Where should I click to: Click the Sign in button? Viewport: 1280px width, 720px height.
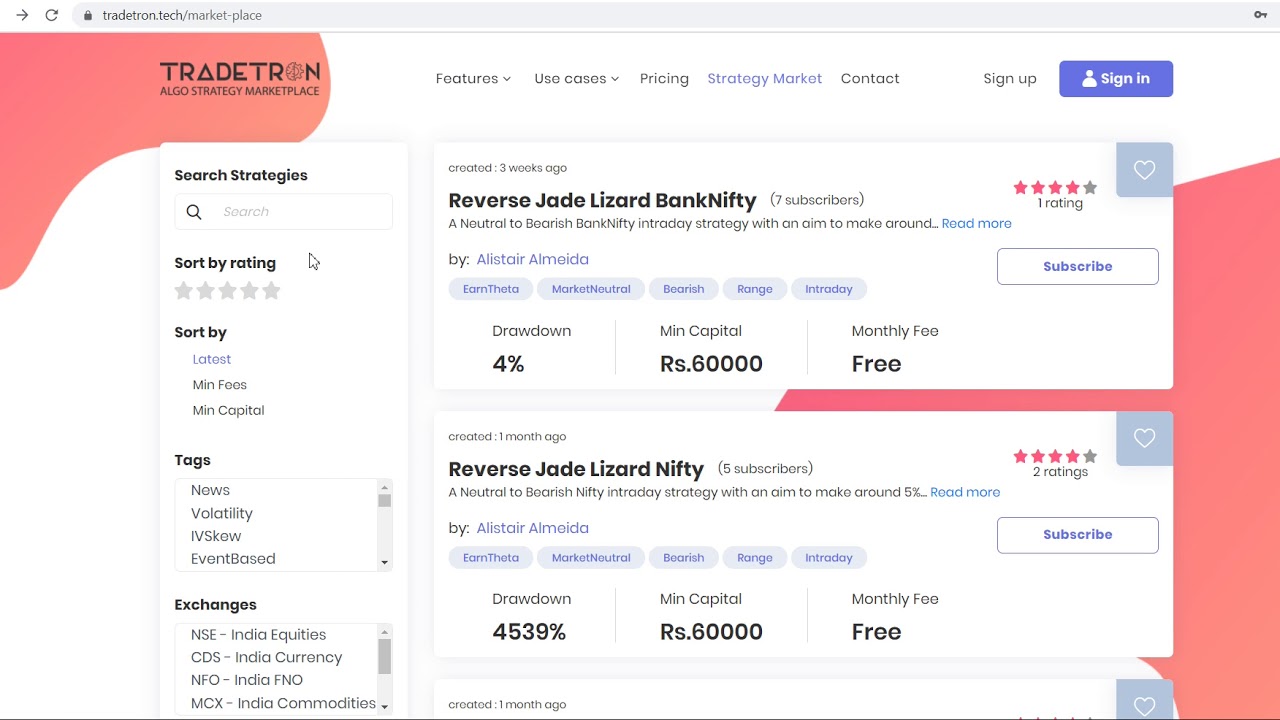point(1116,79)
